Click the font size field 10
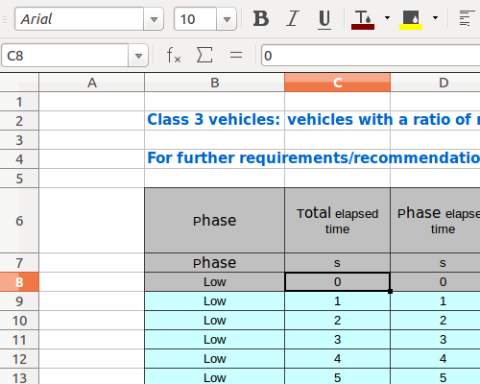The image size is (480, 384). click(x=195, y=19)
